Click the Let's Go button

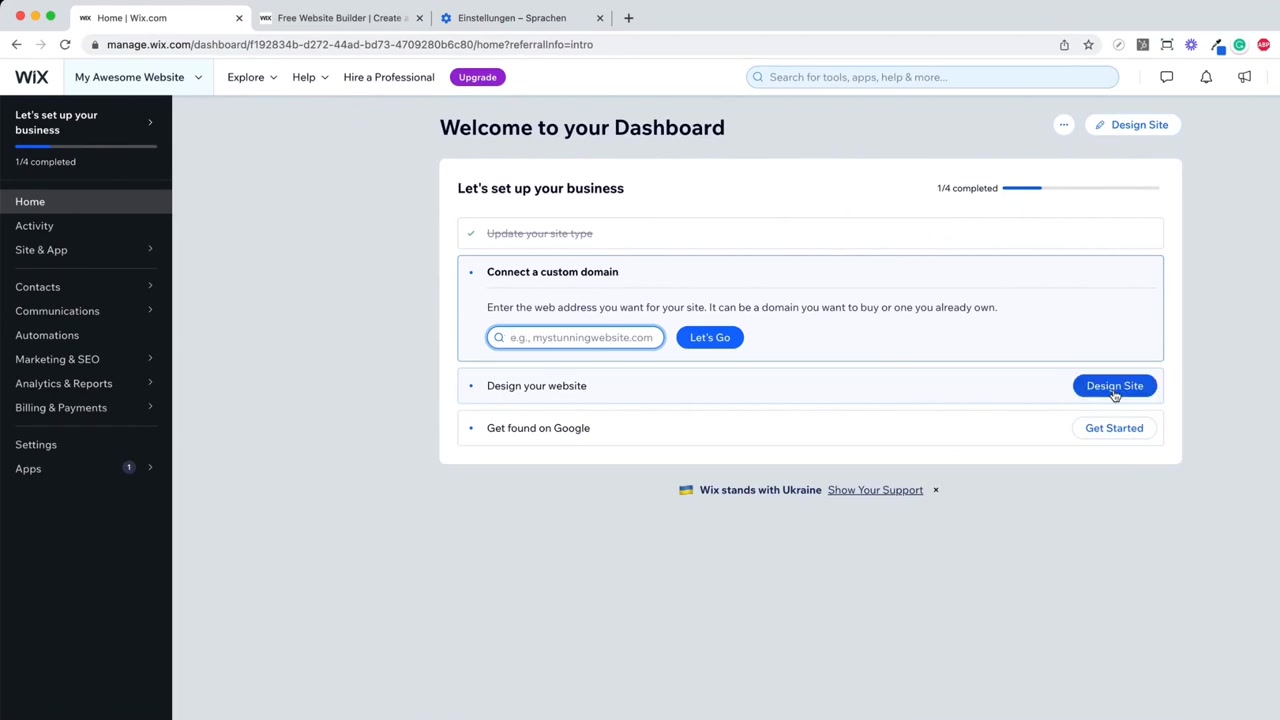pyautogui.click(x=710, y=337)
